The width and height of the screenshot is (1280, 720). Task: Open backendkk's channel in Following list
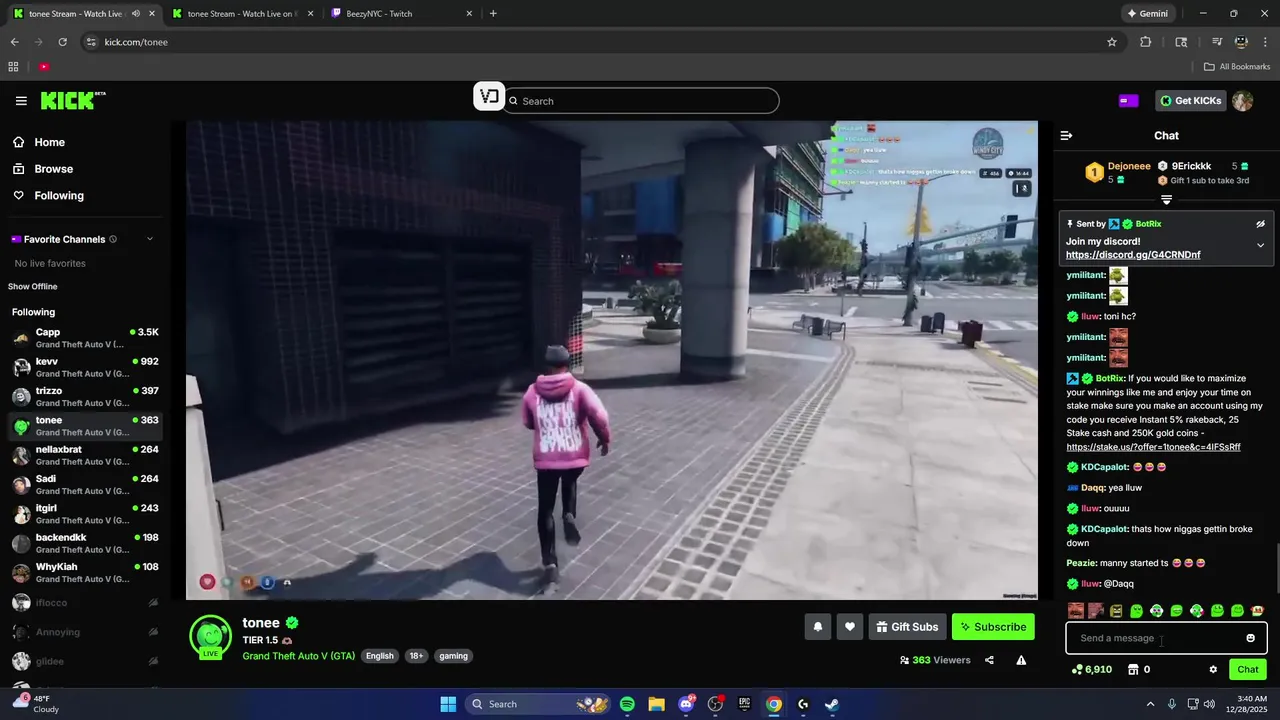[85, 543]
